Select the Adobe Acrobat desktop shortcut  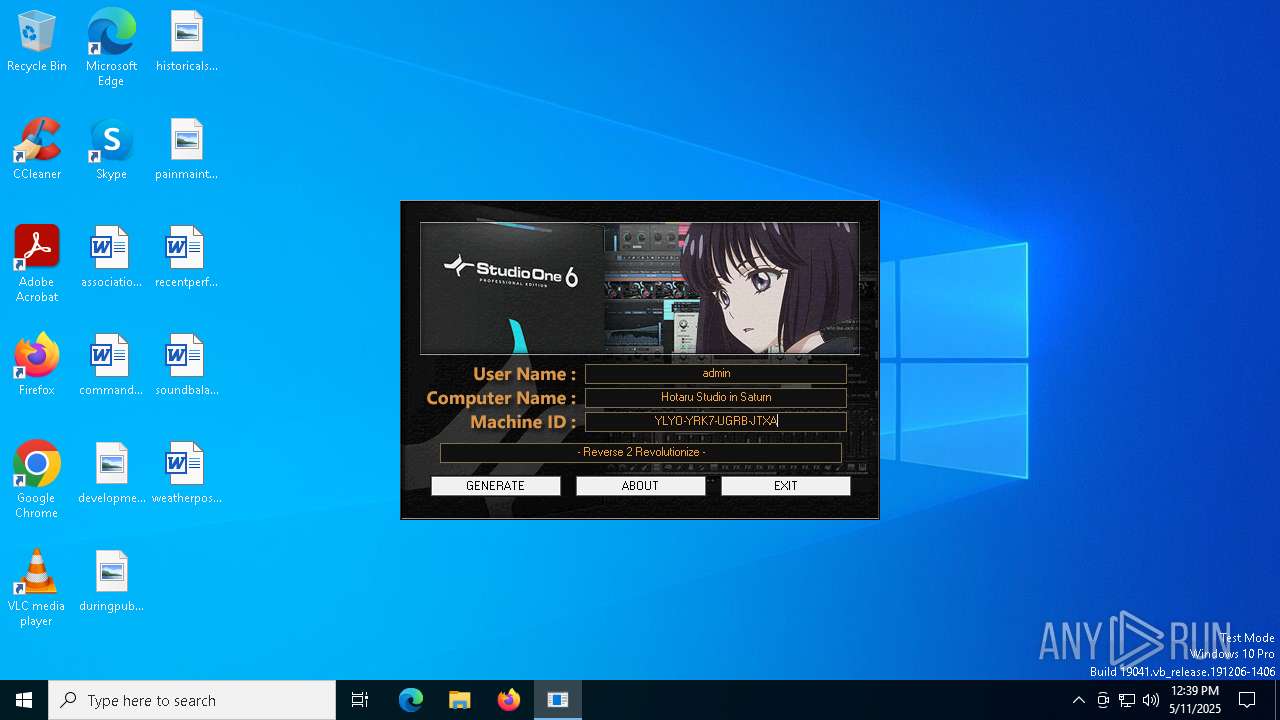coord(37,264)
